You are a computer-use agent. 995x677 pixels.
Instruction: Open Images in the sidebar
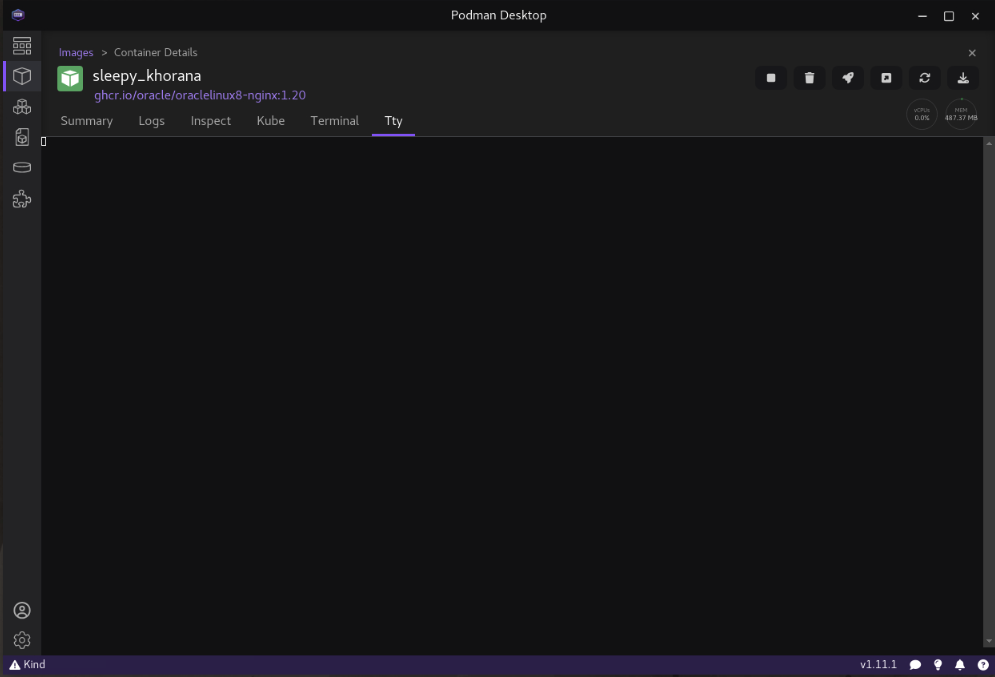tap(22, 137)
